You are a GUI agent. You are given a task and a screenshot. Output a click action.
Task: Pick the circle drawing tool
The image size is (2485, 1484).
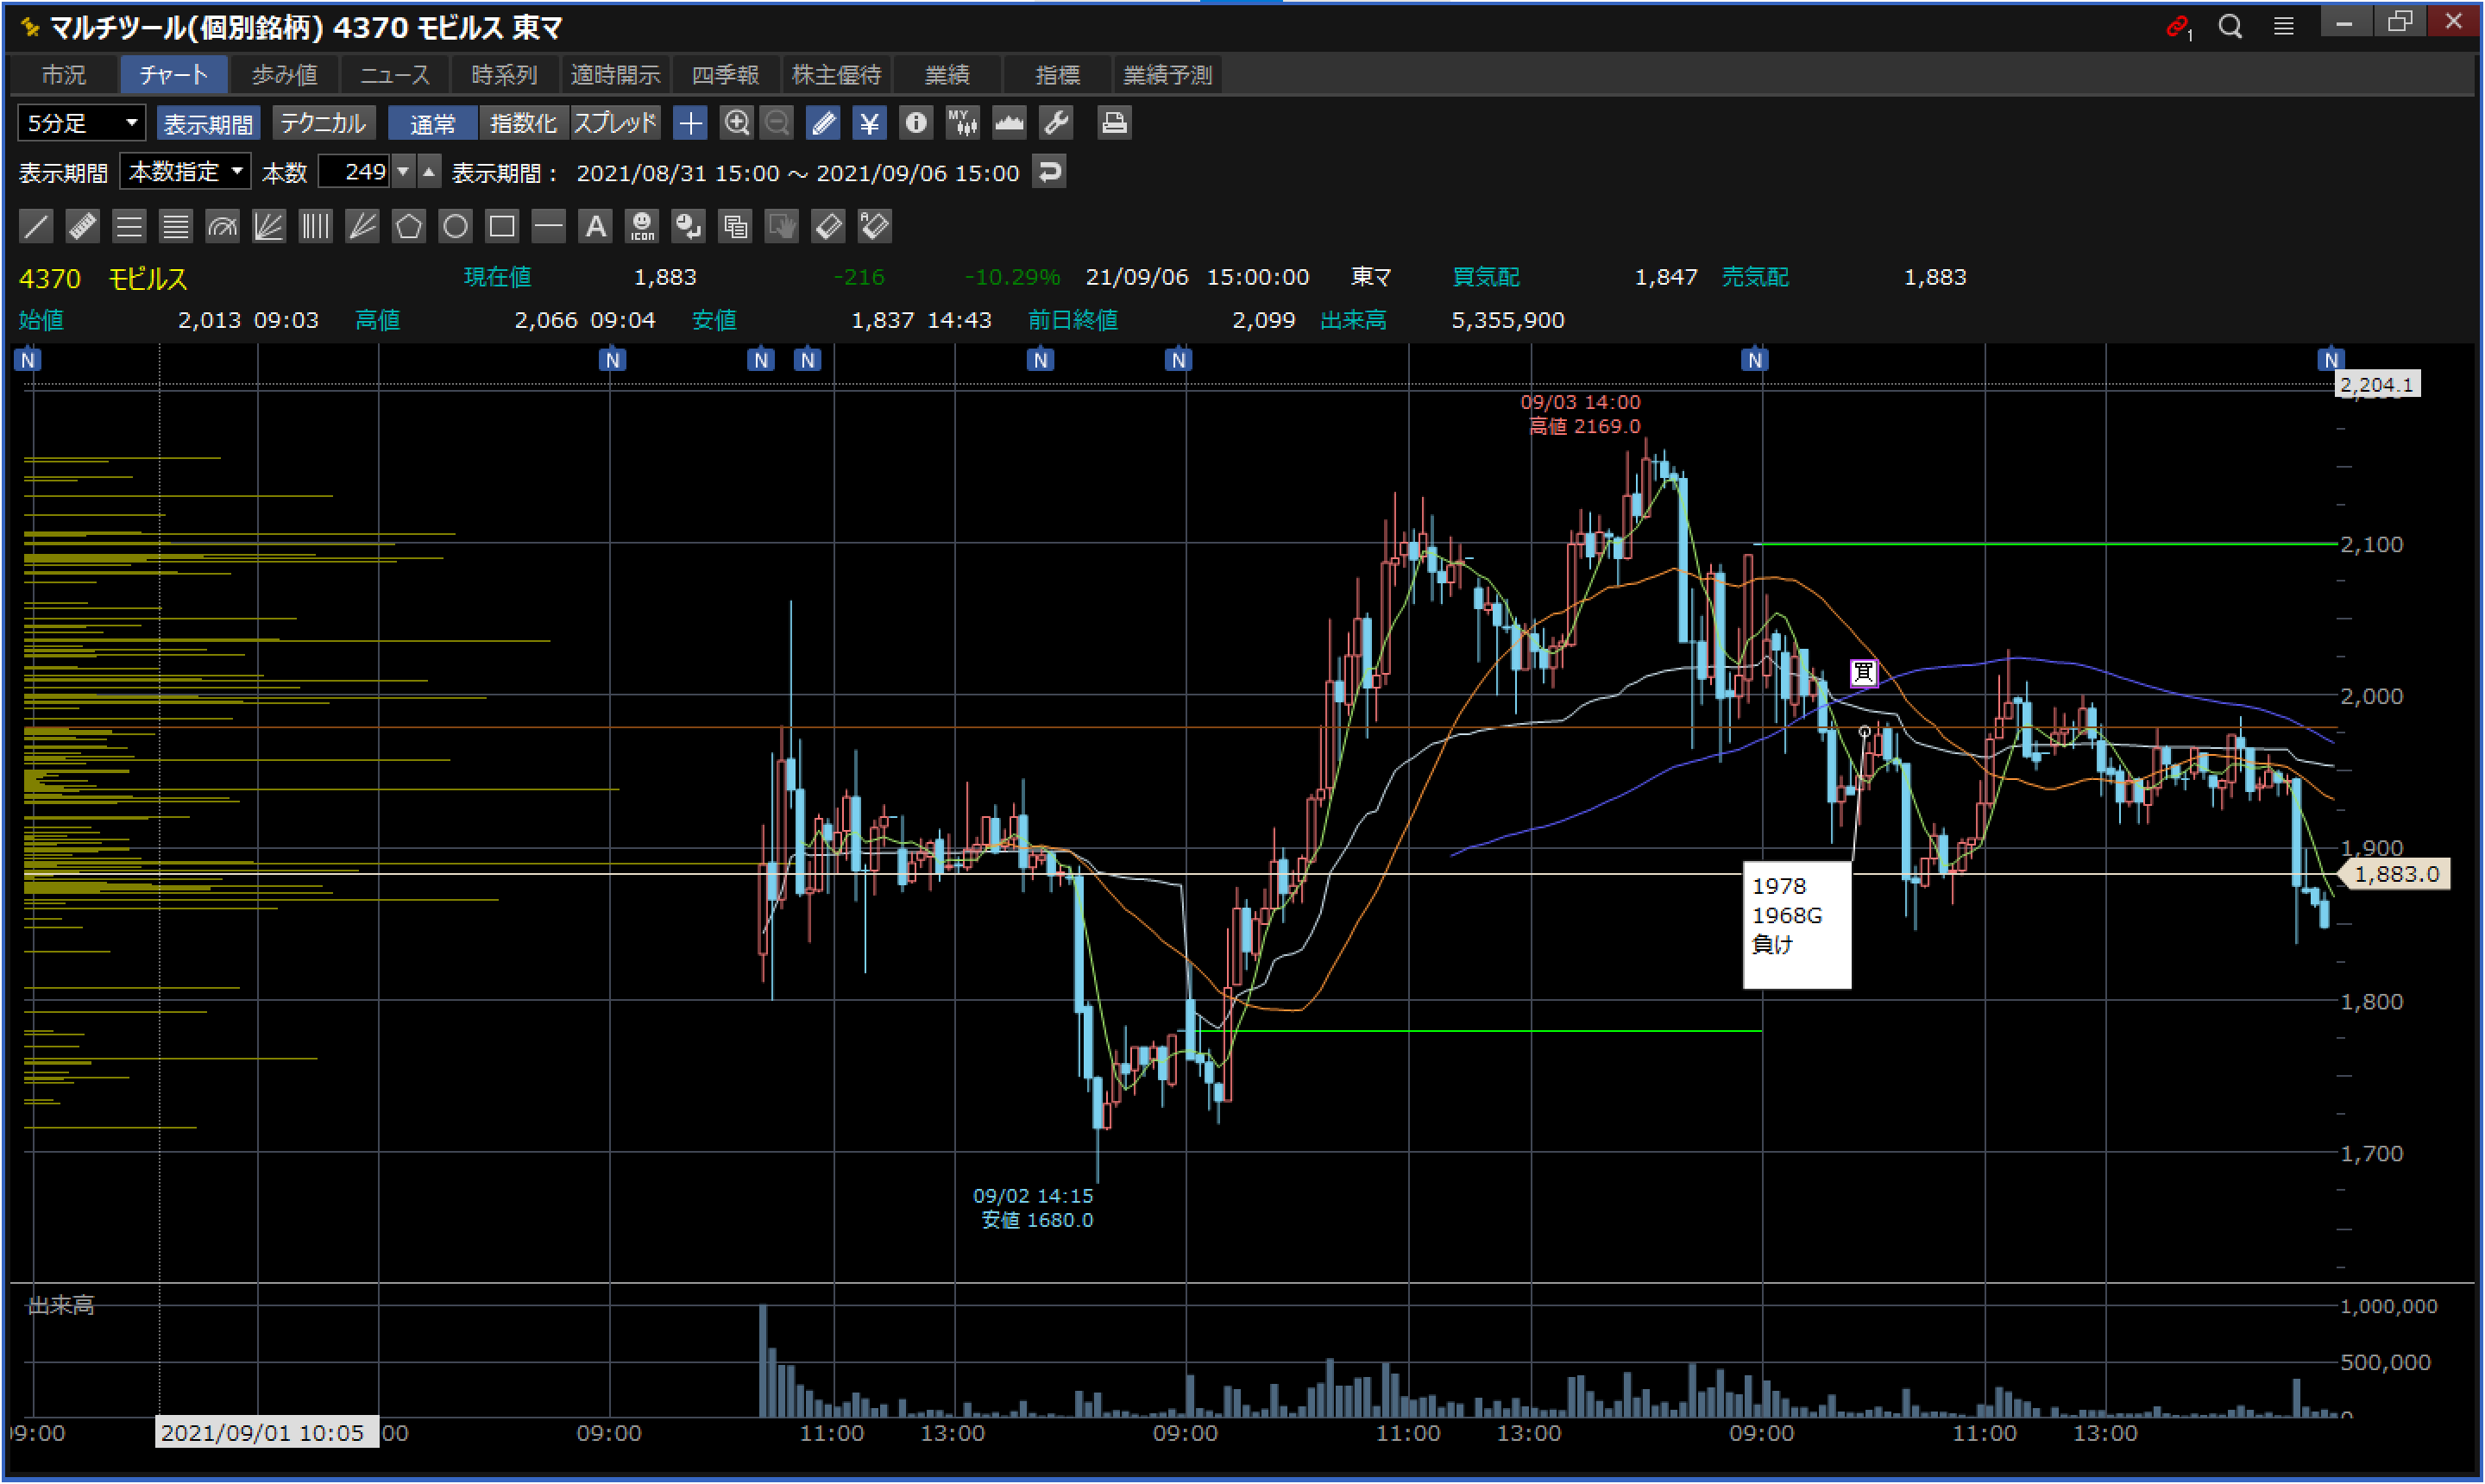(x=455, y=226)
